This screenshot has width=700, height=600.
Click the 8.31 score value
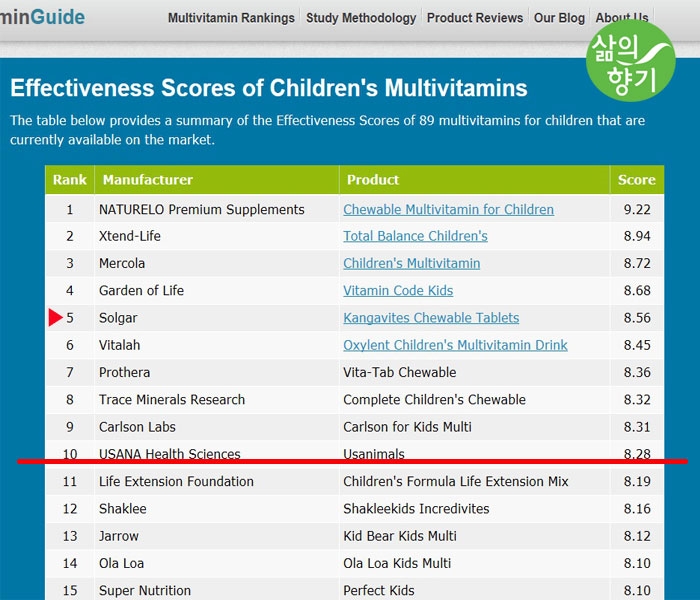click(637, 426)
